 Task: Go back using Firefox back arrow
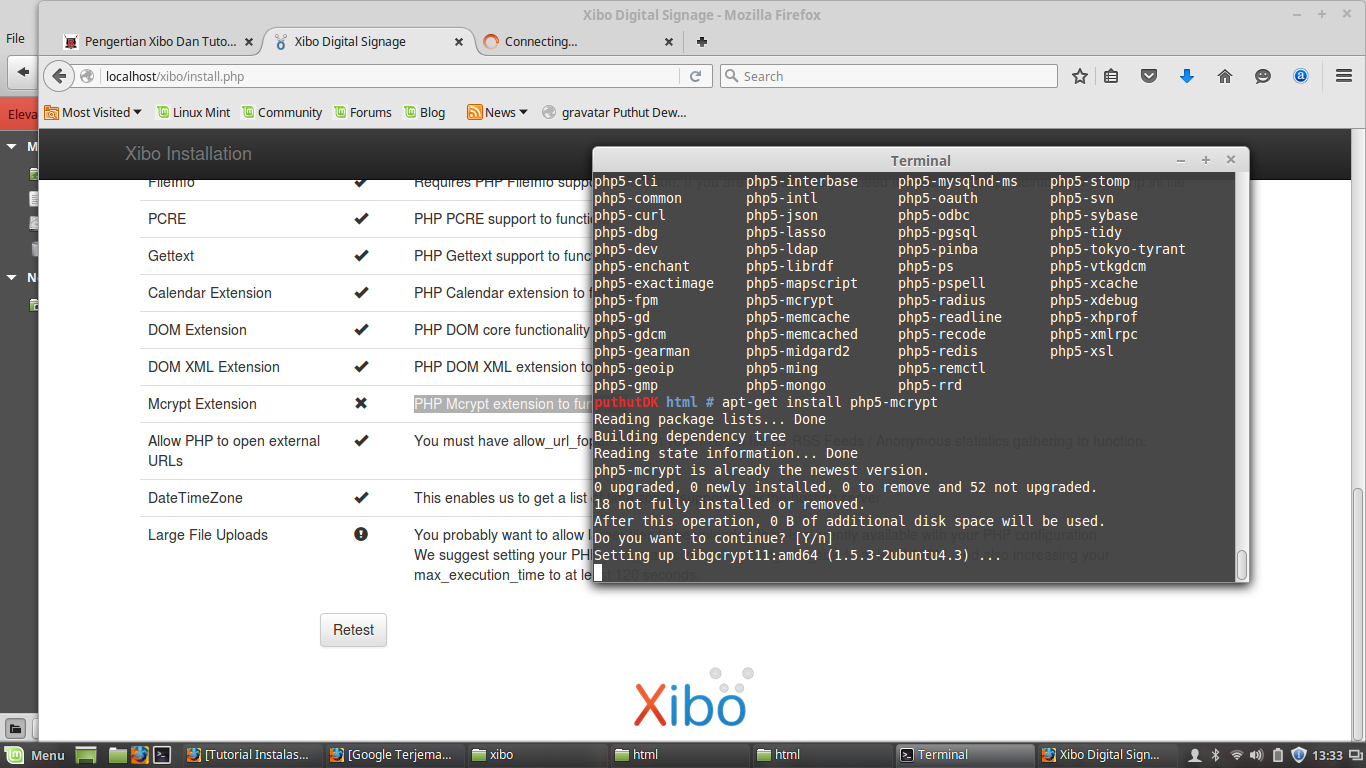[x=60, y=76]
